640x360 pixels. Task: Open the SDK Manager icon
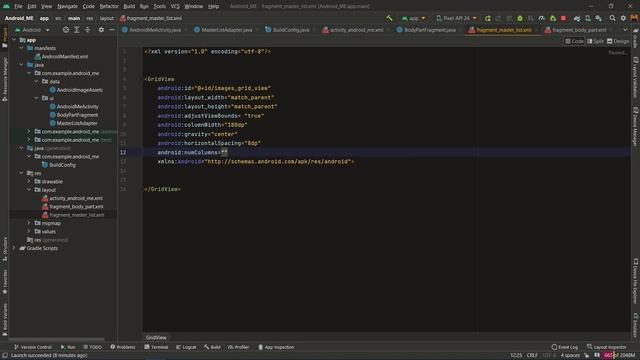click(x=599, y=18)
